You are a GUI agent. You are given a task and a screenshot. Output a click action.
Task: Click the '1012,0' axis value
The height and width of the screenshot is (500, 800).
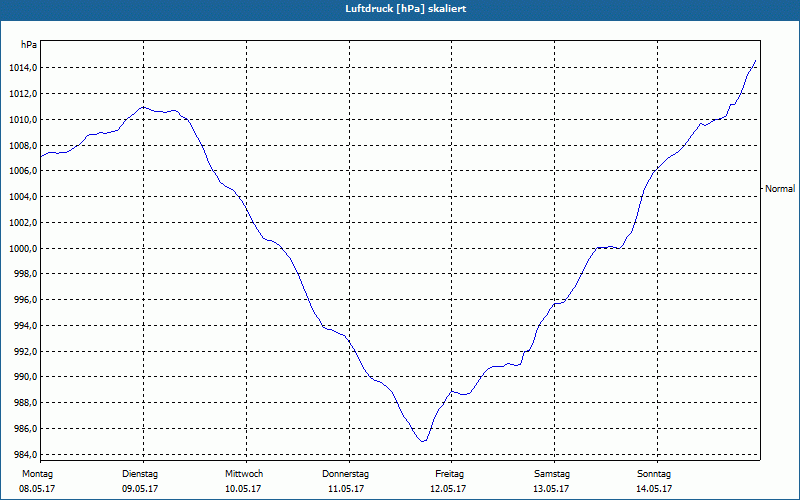22,94
